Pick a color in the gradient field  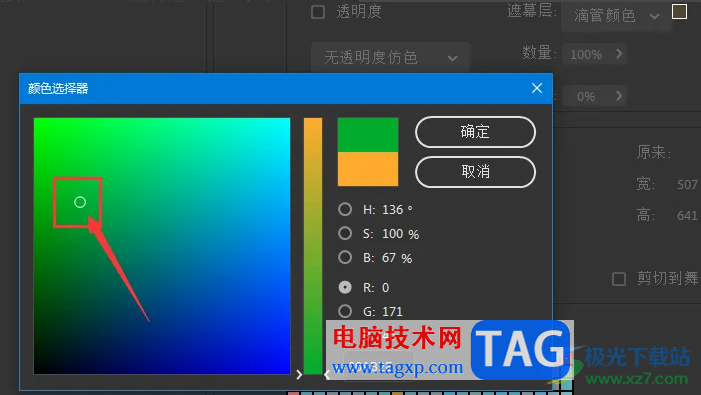coord(162,246)
